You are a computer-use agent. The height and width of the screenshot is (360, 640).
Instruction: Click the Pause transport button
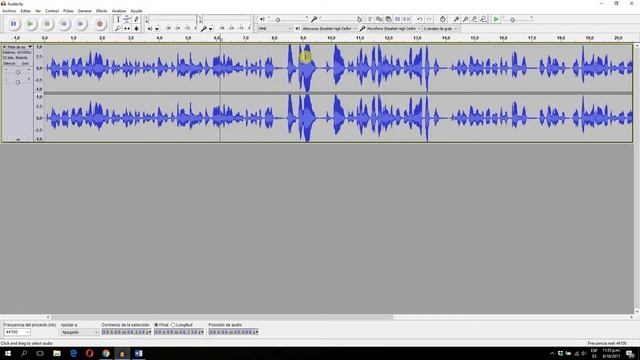13,24
